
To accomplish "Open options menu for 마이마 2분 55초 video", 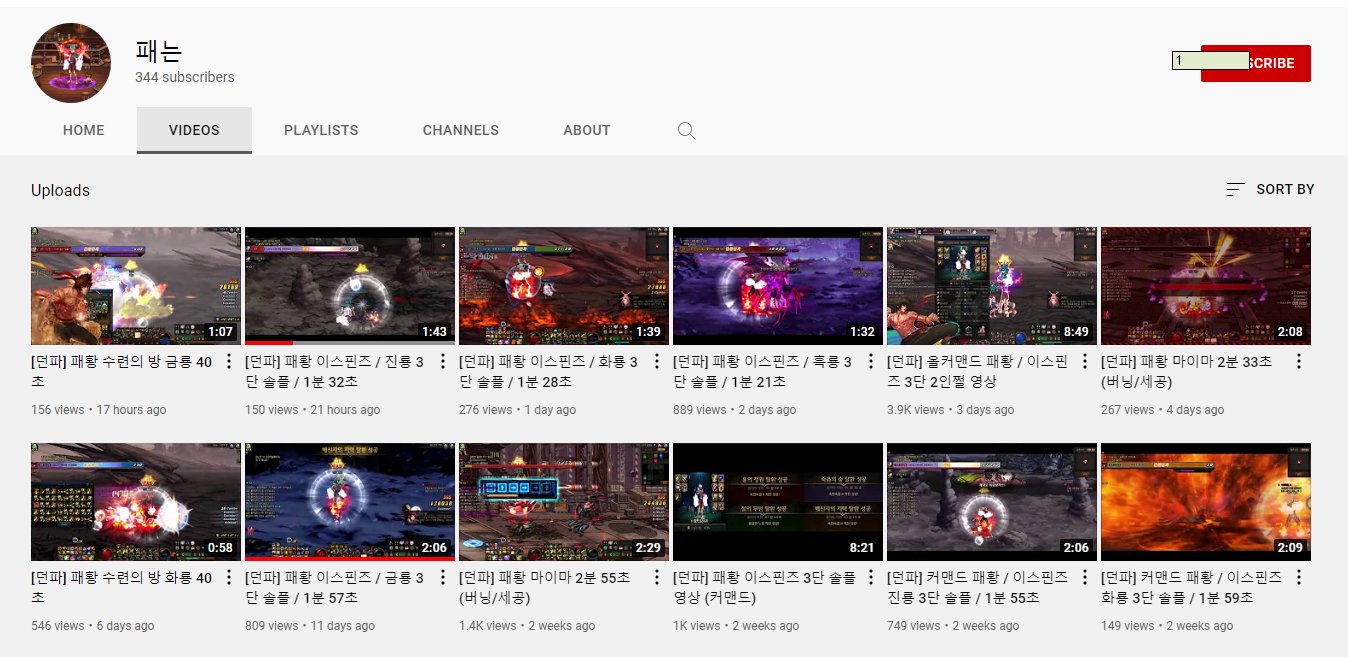I will click(657, 578).
